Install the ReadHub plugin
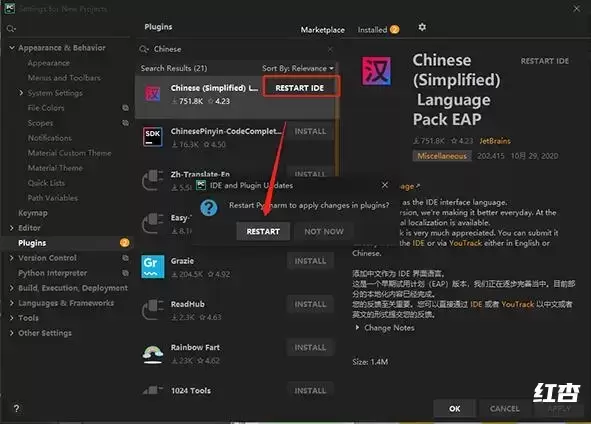The height and width of the screenshot is (424, 591). point(310,304)
